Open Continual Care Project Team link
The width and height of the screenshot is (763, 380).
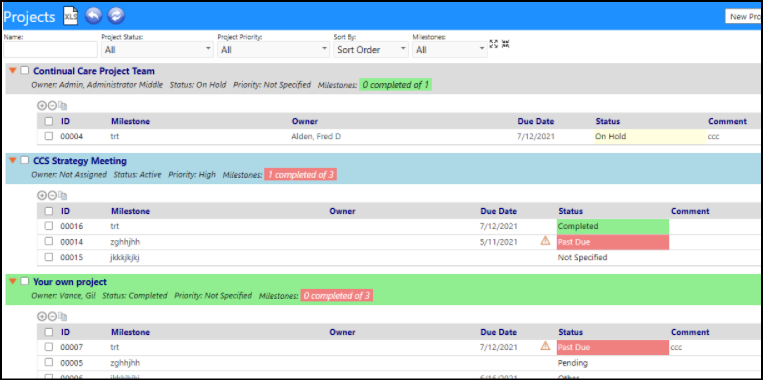pyautogui.click(x=94, y=71)
